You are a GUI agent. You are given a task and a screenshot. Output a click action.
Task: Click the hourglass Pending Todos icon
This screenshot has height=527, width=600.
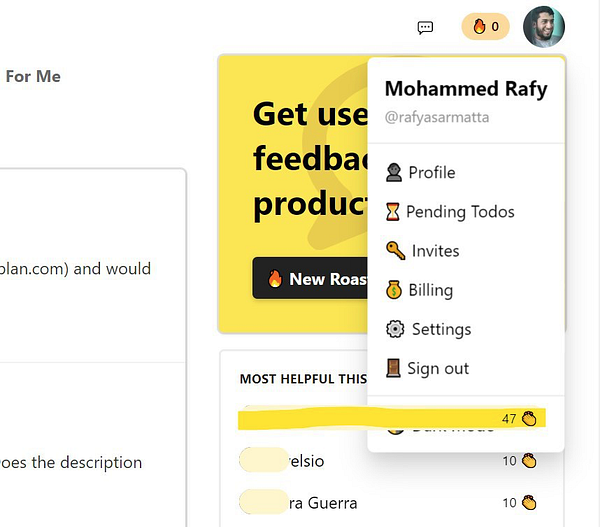point(394,212)
